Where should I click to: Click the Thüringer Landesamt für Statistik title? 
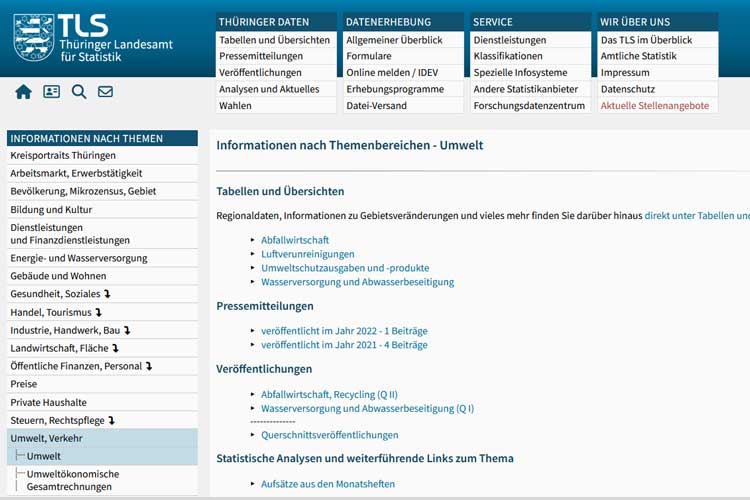tap(116, 51)
